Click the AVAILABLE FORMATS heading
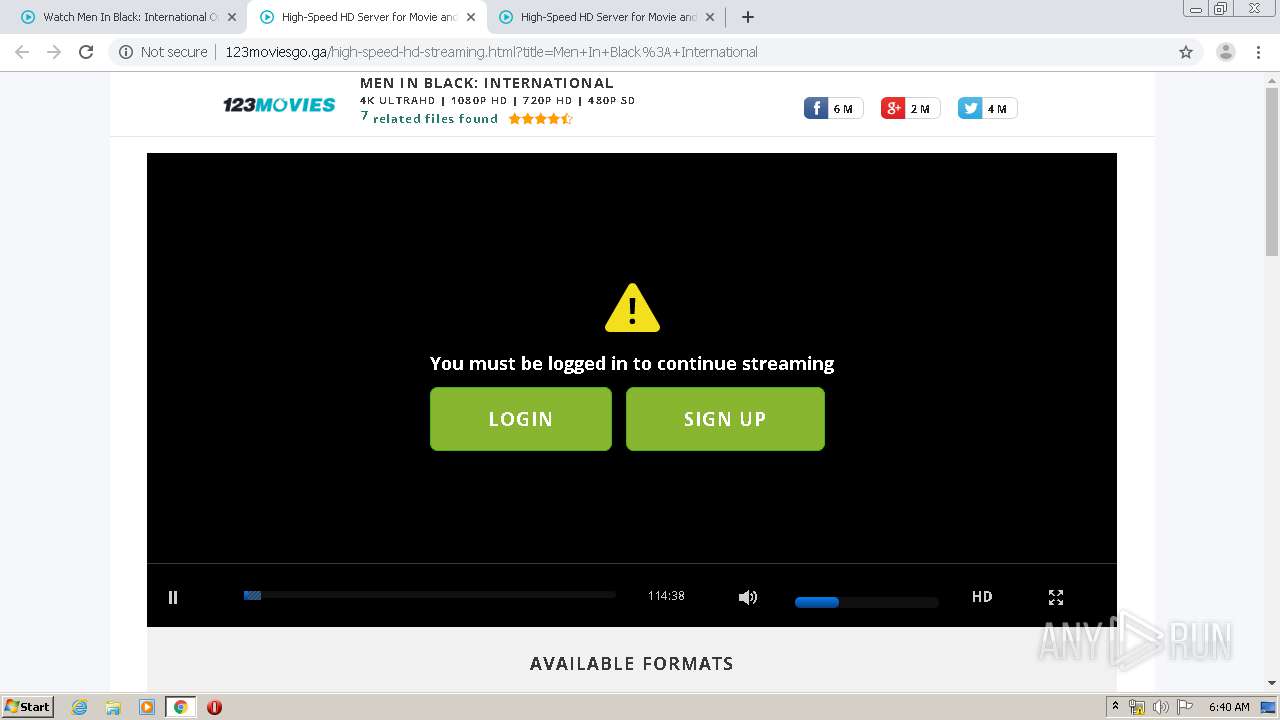 click(632, 664)
